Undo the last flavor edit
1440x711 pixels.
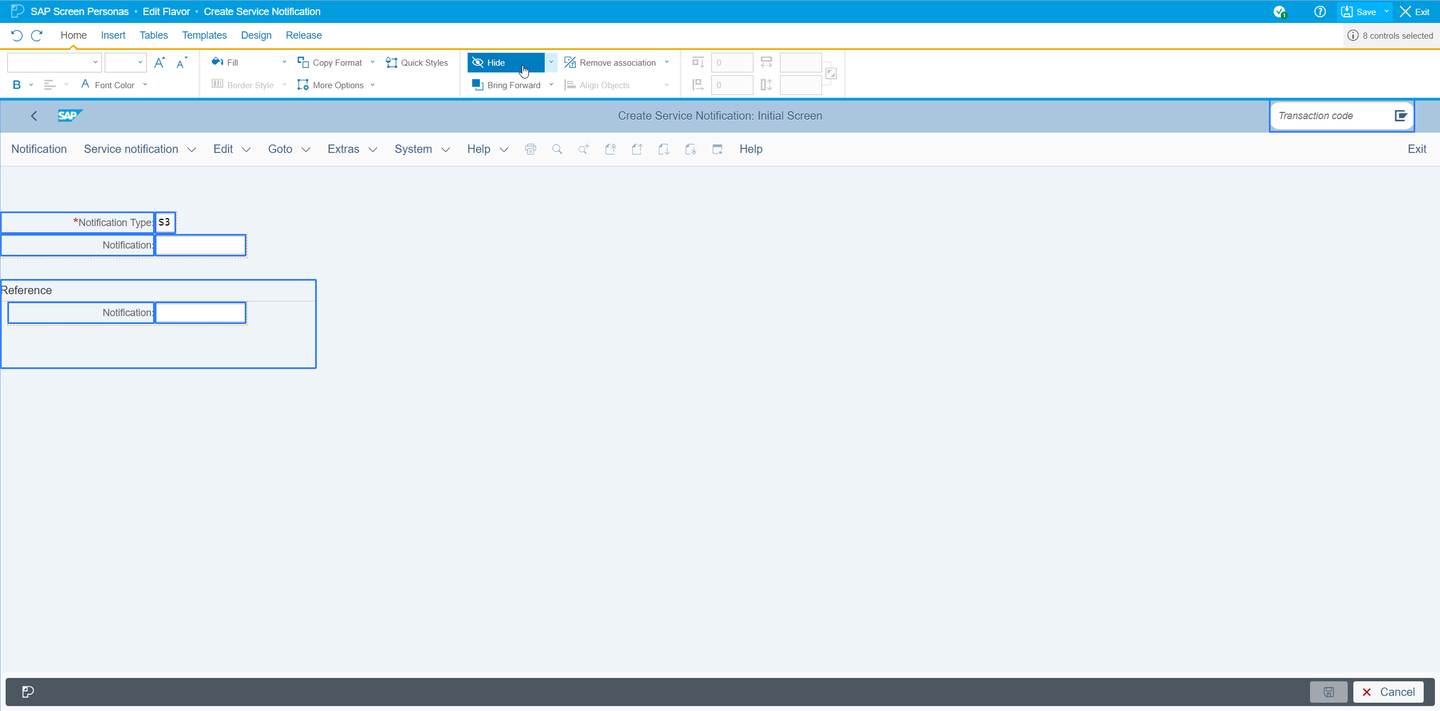point(17,35)
